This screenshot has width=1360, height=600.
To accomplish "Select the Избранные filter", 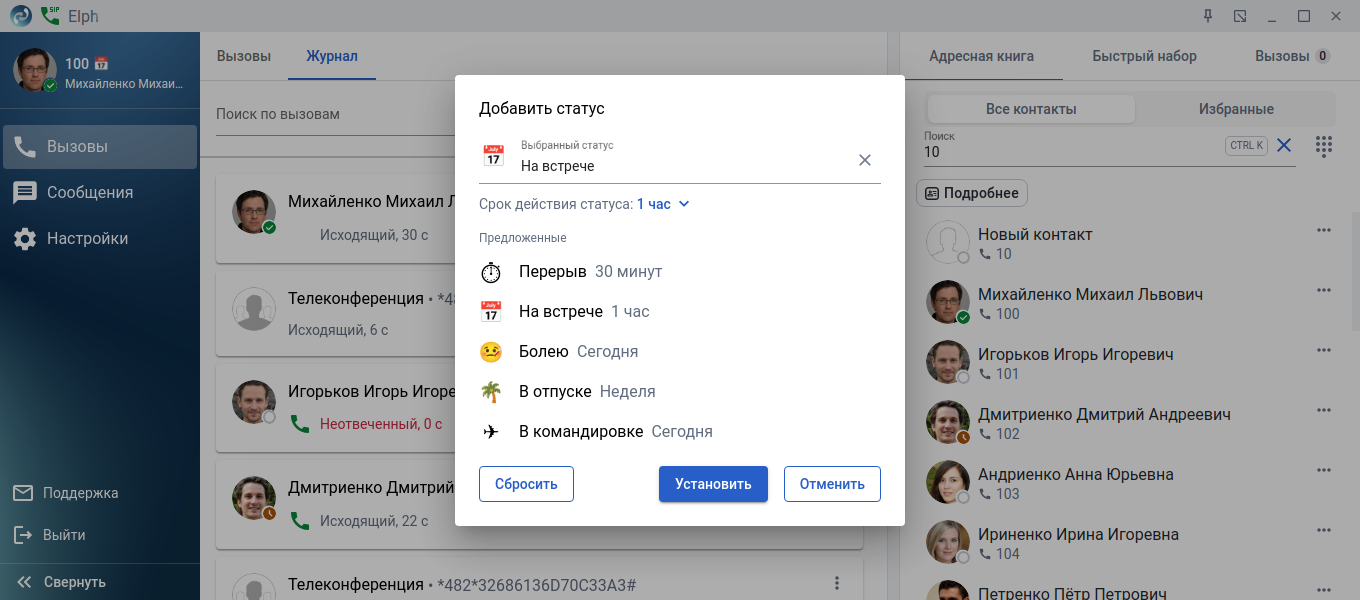I will tap(1236, 109).
